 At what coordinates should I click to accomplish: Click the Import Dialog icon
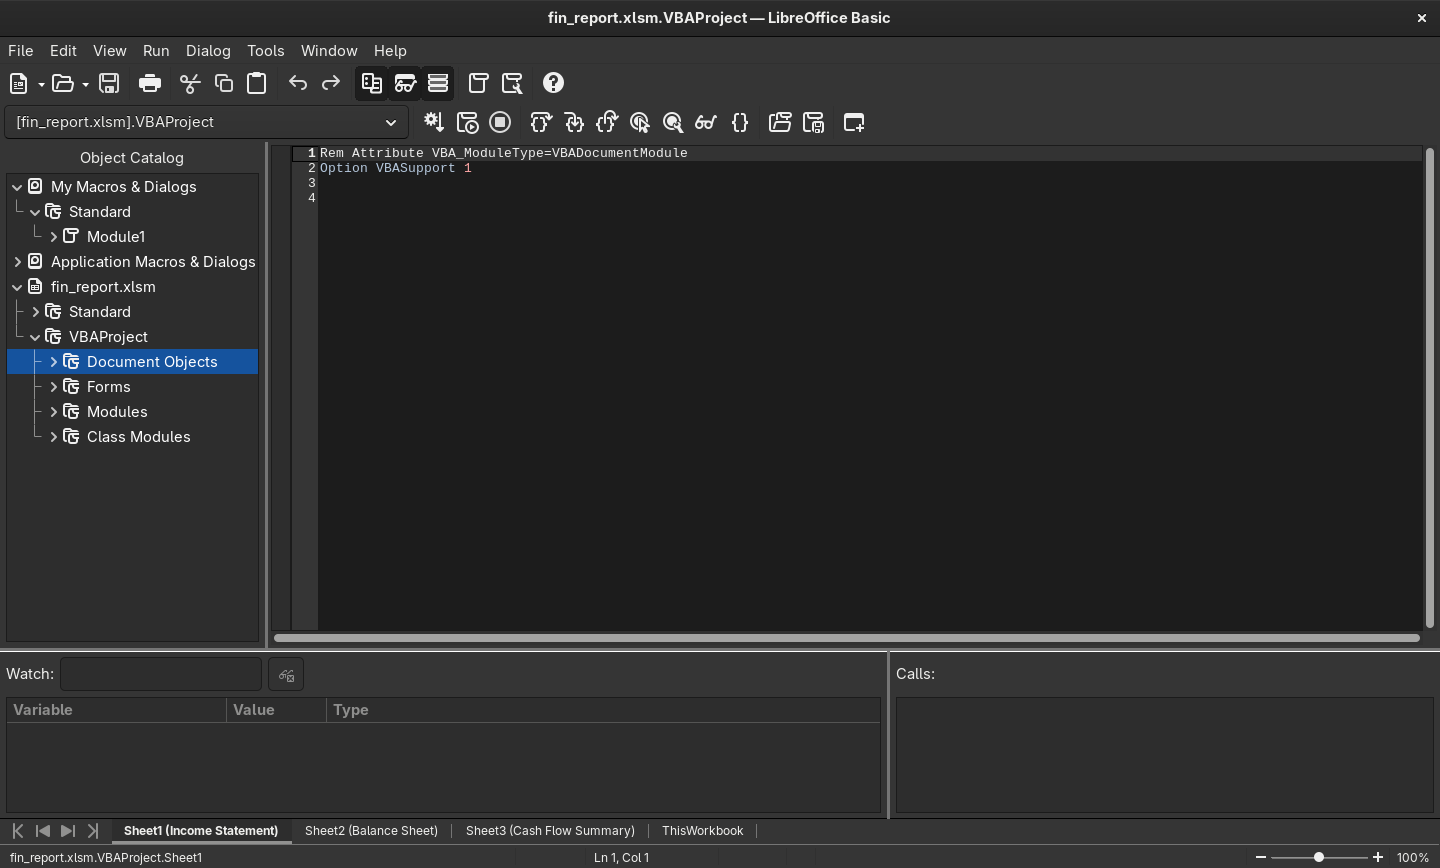854,122
